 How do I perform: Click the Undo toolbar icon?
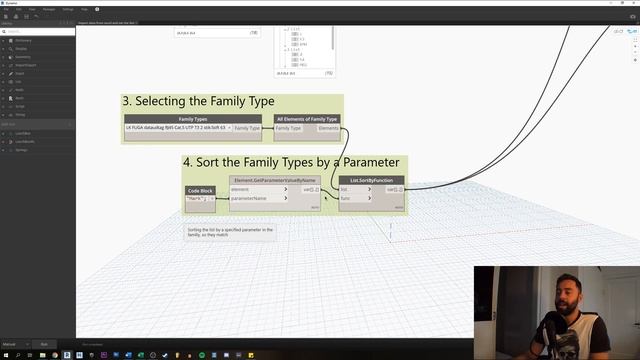coord(36,16)
